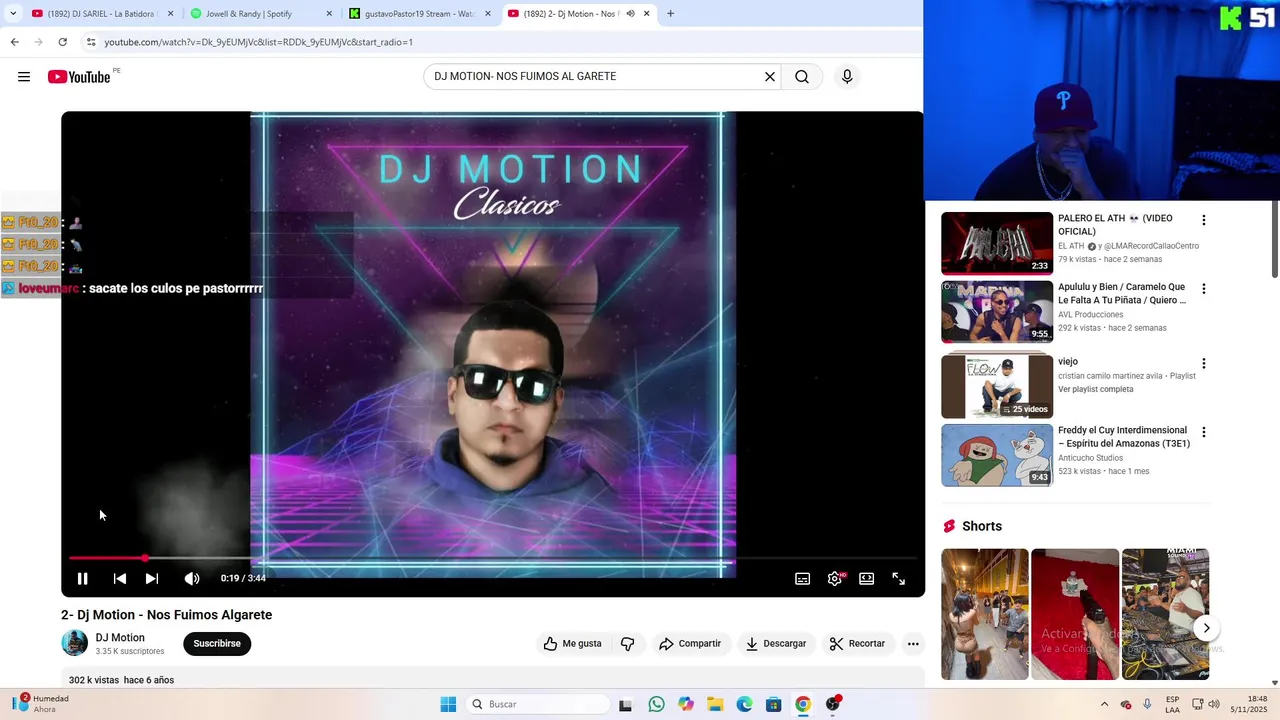Download the video with Descargar

776,644
